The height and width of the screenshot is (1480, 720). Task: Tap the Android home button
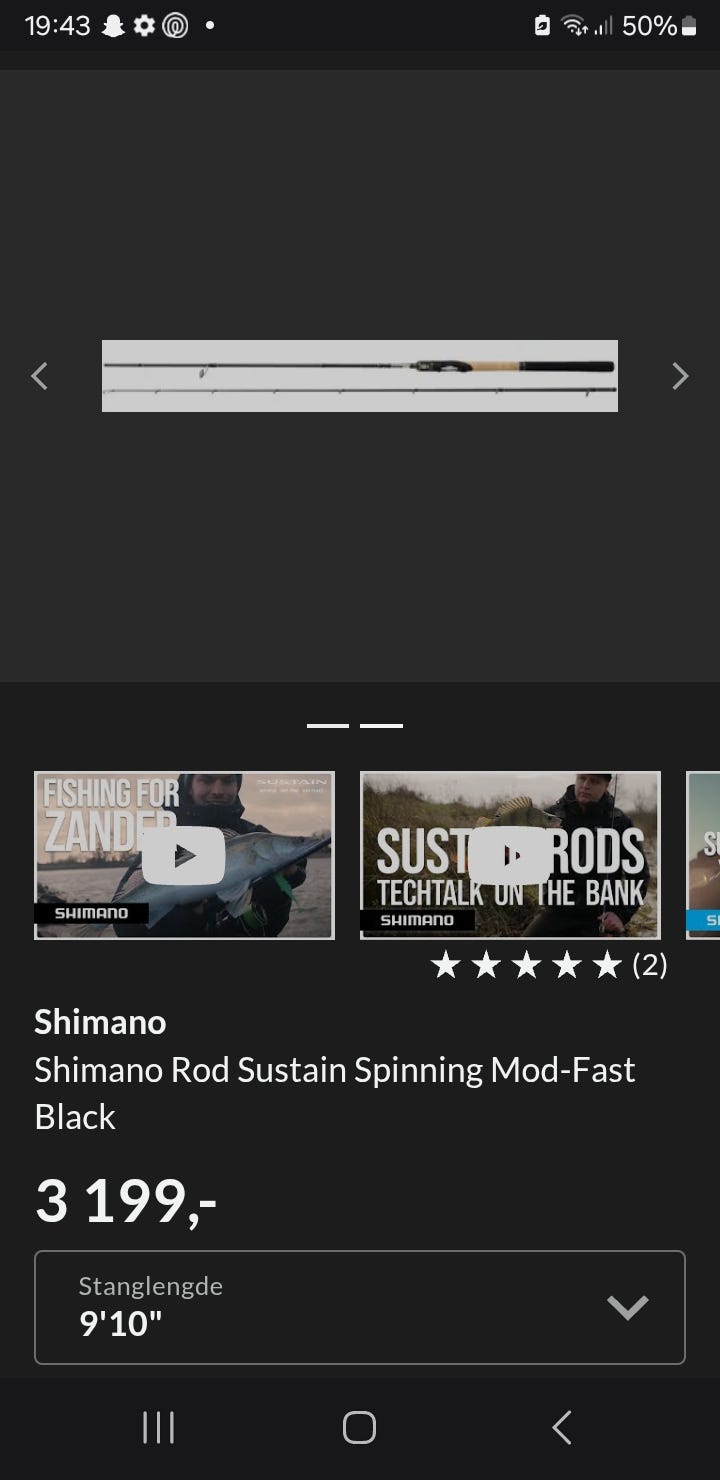tap(359, 1427)
